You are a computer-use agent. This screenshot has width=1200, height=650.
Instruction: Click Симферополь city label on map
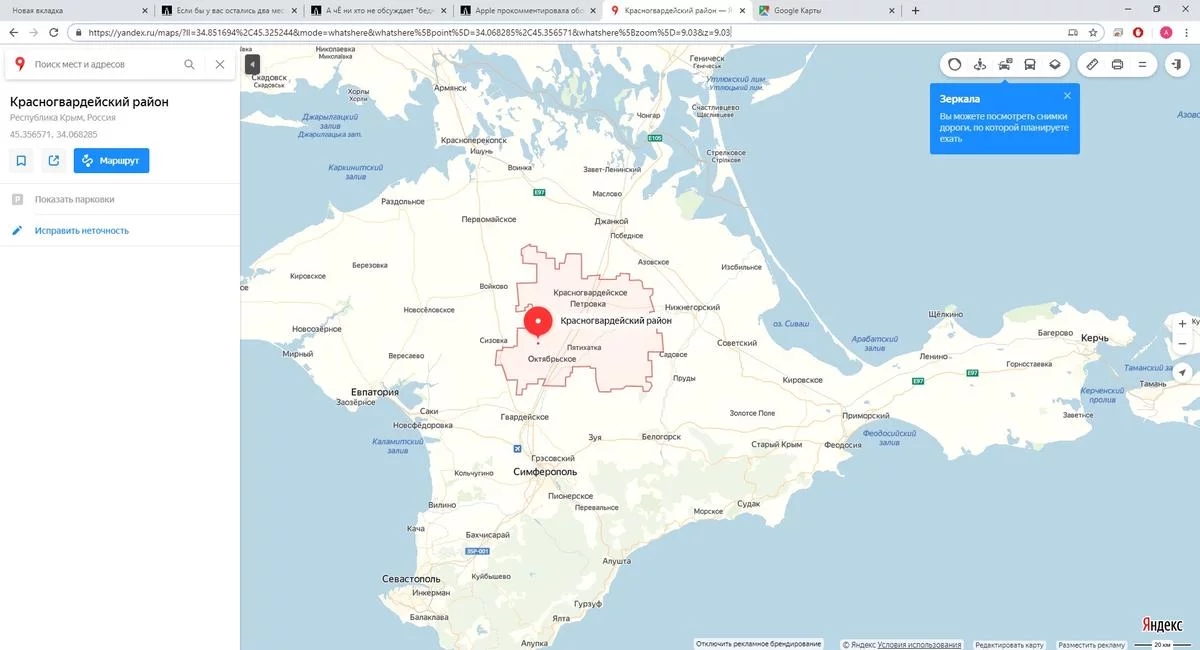545,470
